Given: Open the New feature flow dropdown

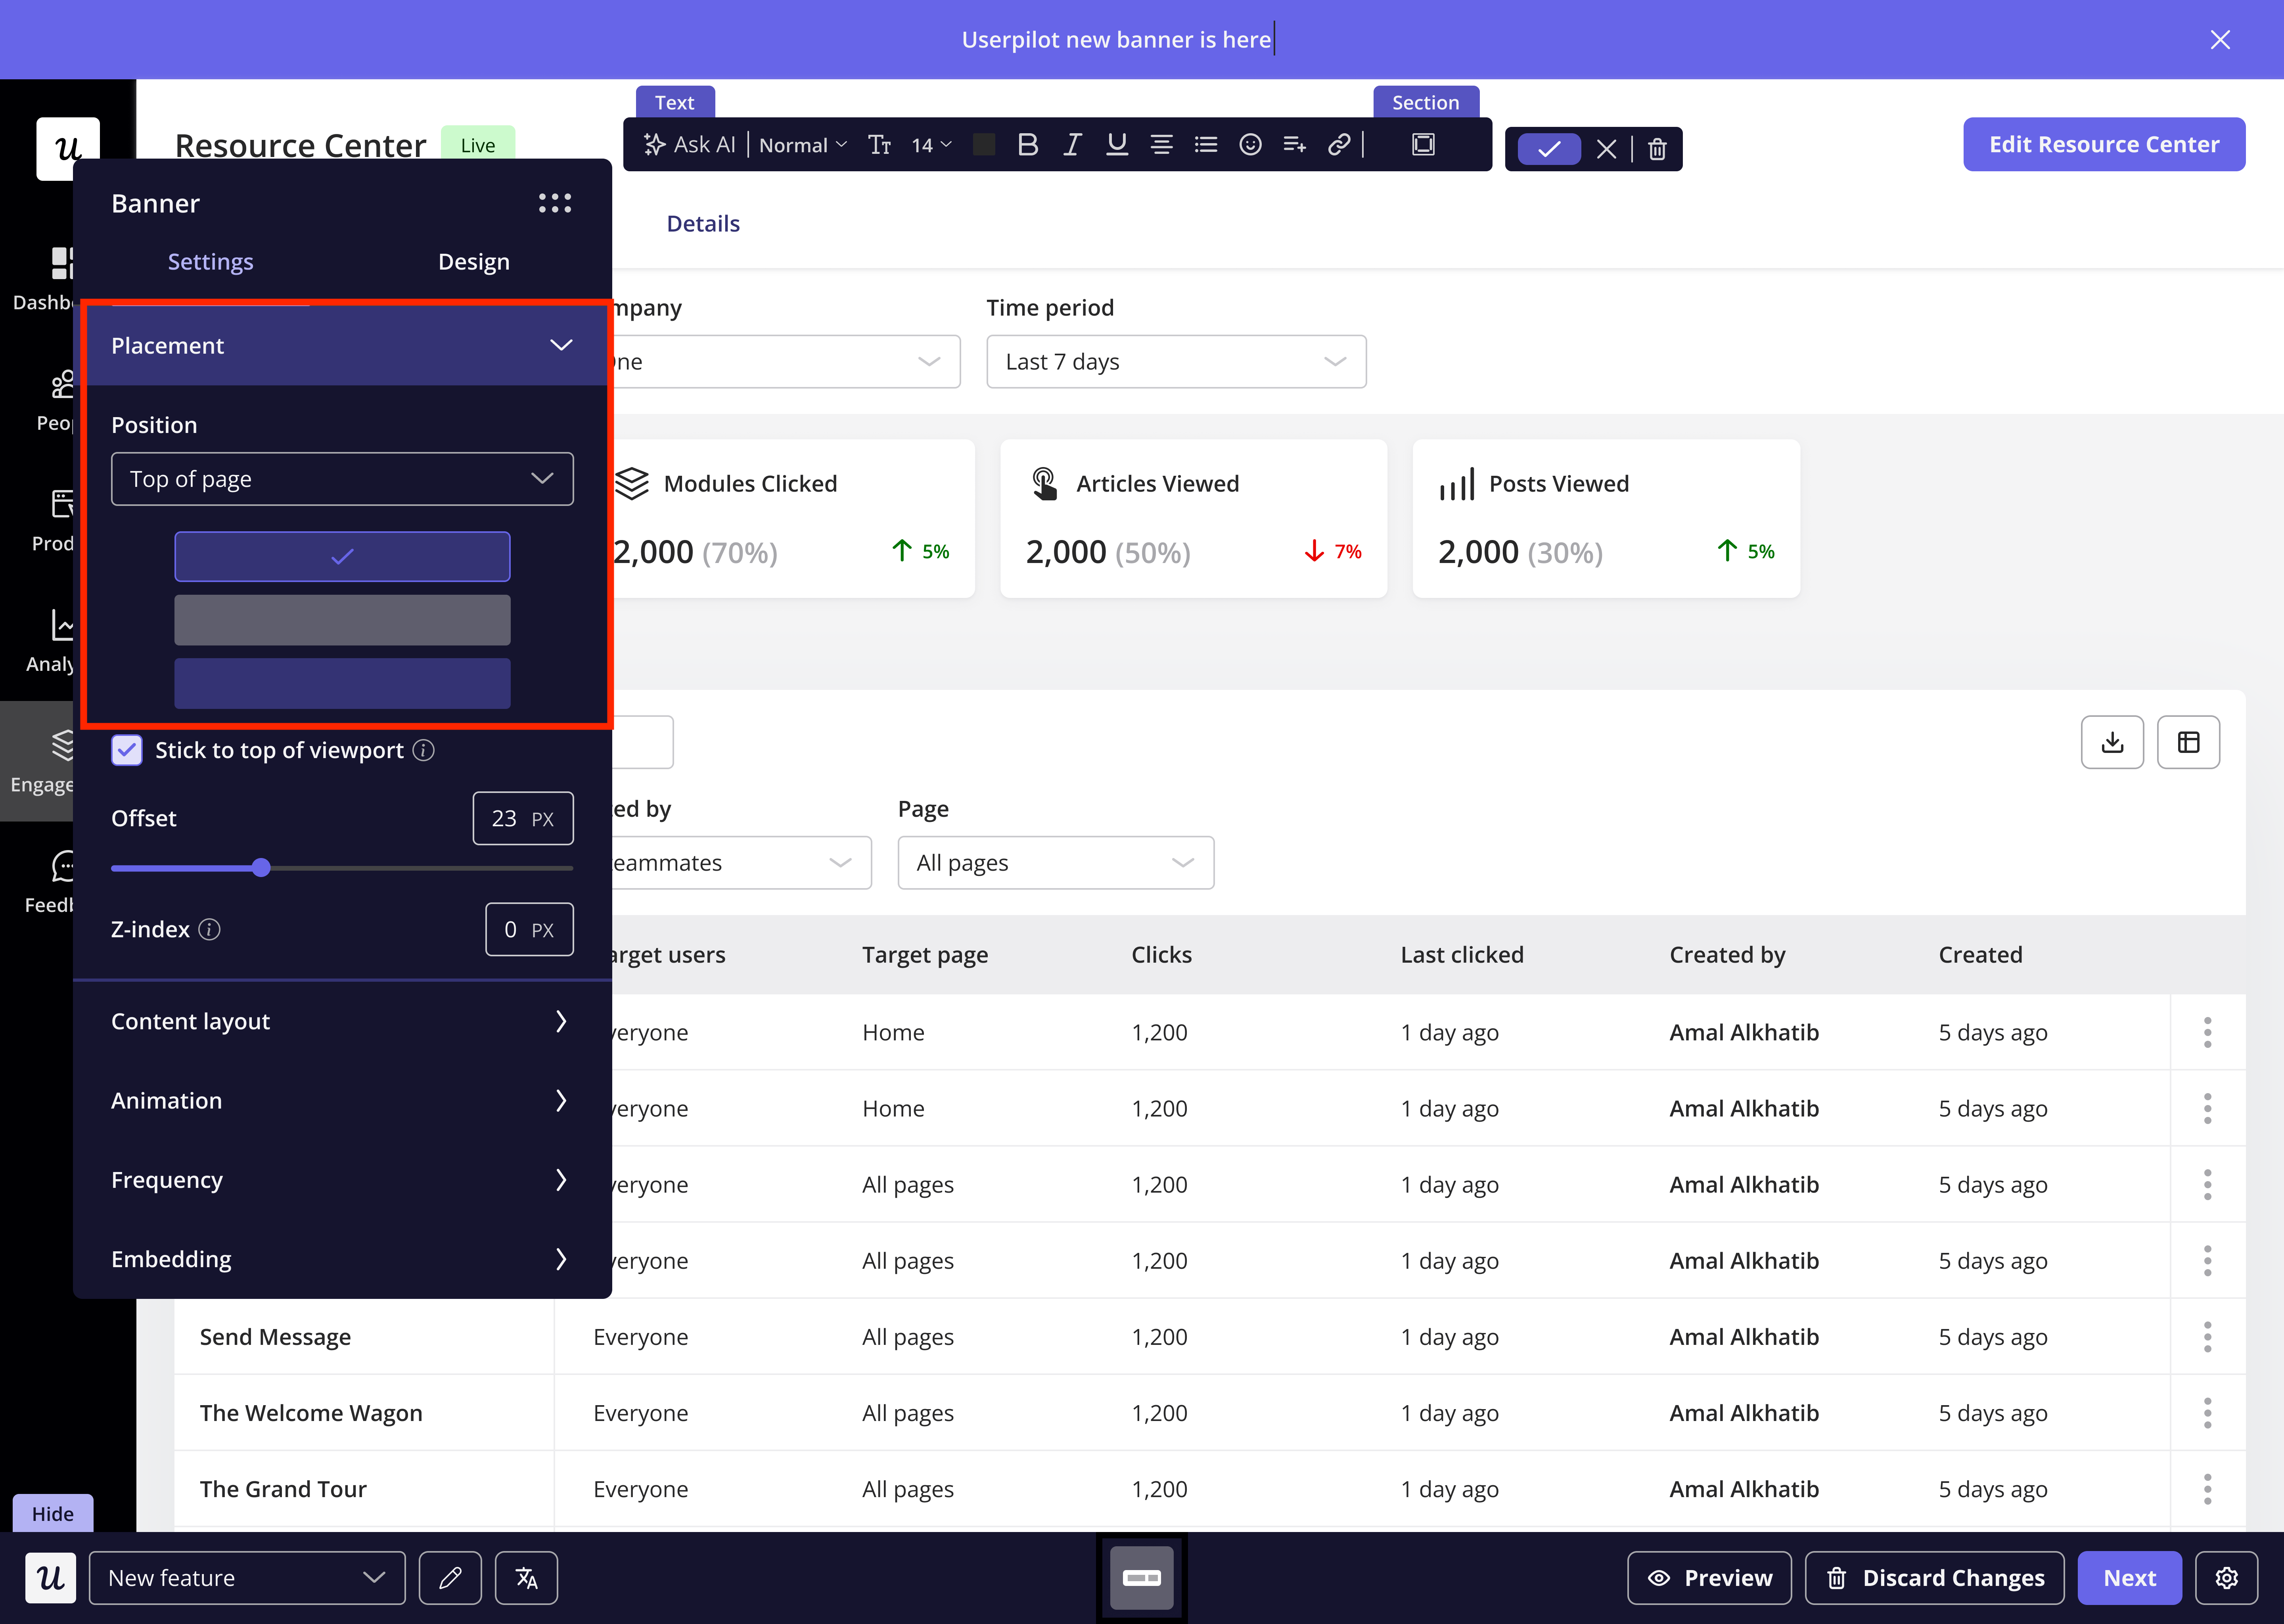Looking at the screenshot, I should click(247, 1578).
